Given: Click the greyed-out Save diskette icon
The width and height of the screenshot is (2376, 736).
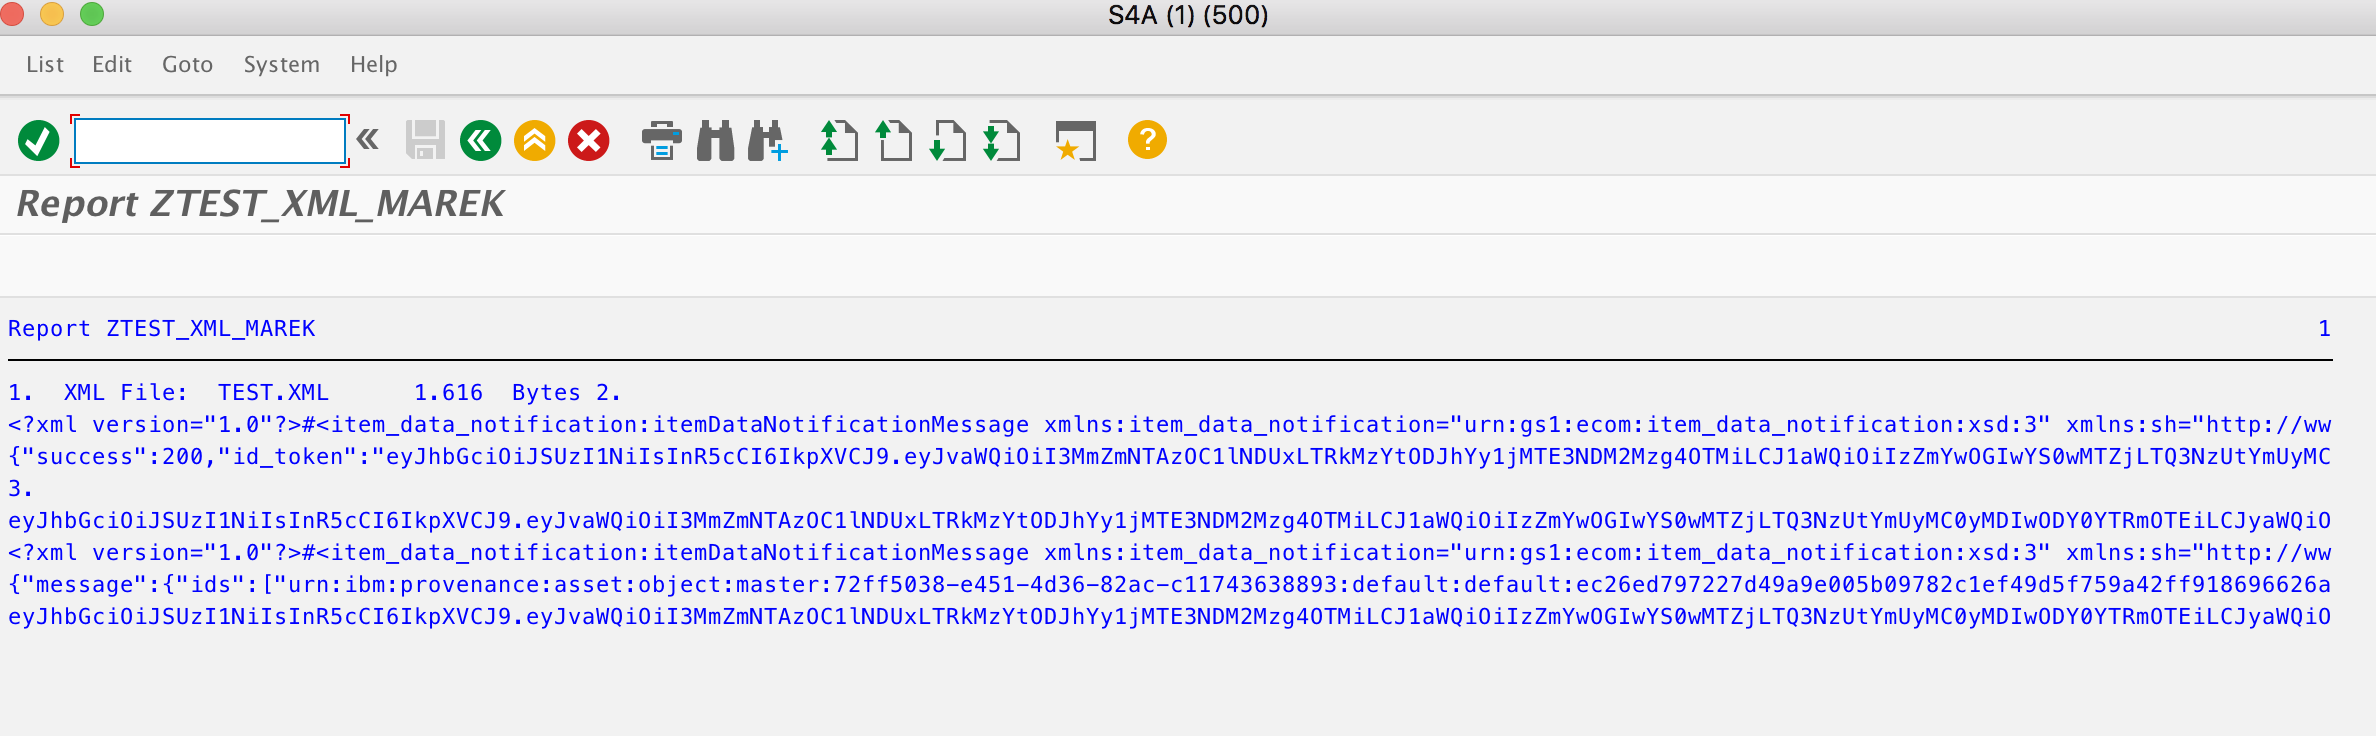Looking at the screenshot, I should (x=425, y=141).
